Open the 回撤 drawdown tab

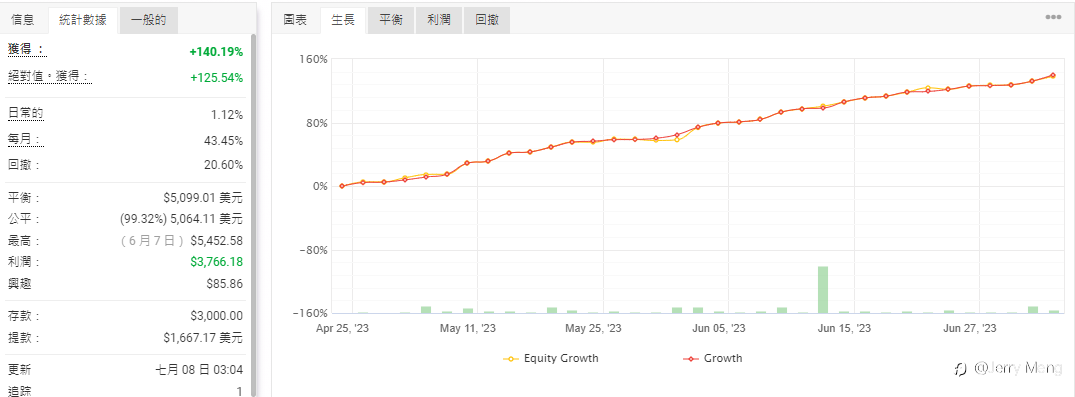pyautogui.click(x=487, y=20)
